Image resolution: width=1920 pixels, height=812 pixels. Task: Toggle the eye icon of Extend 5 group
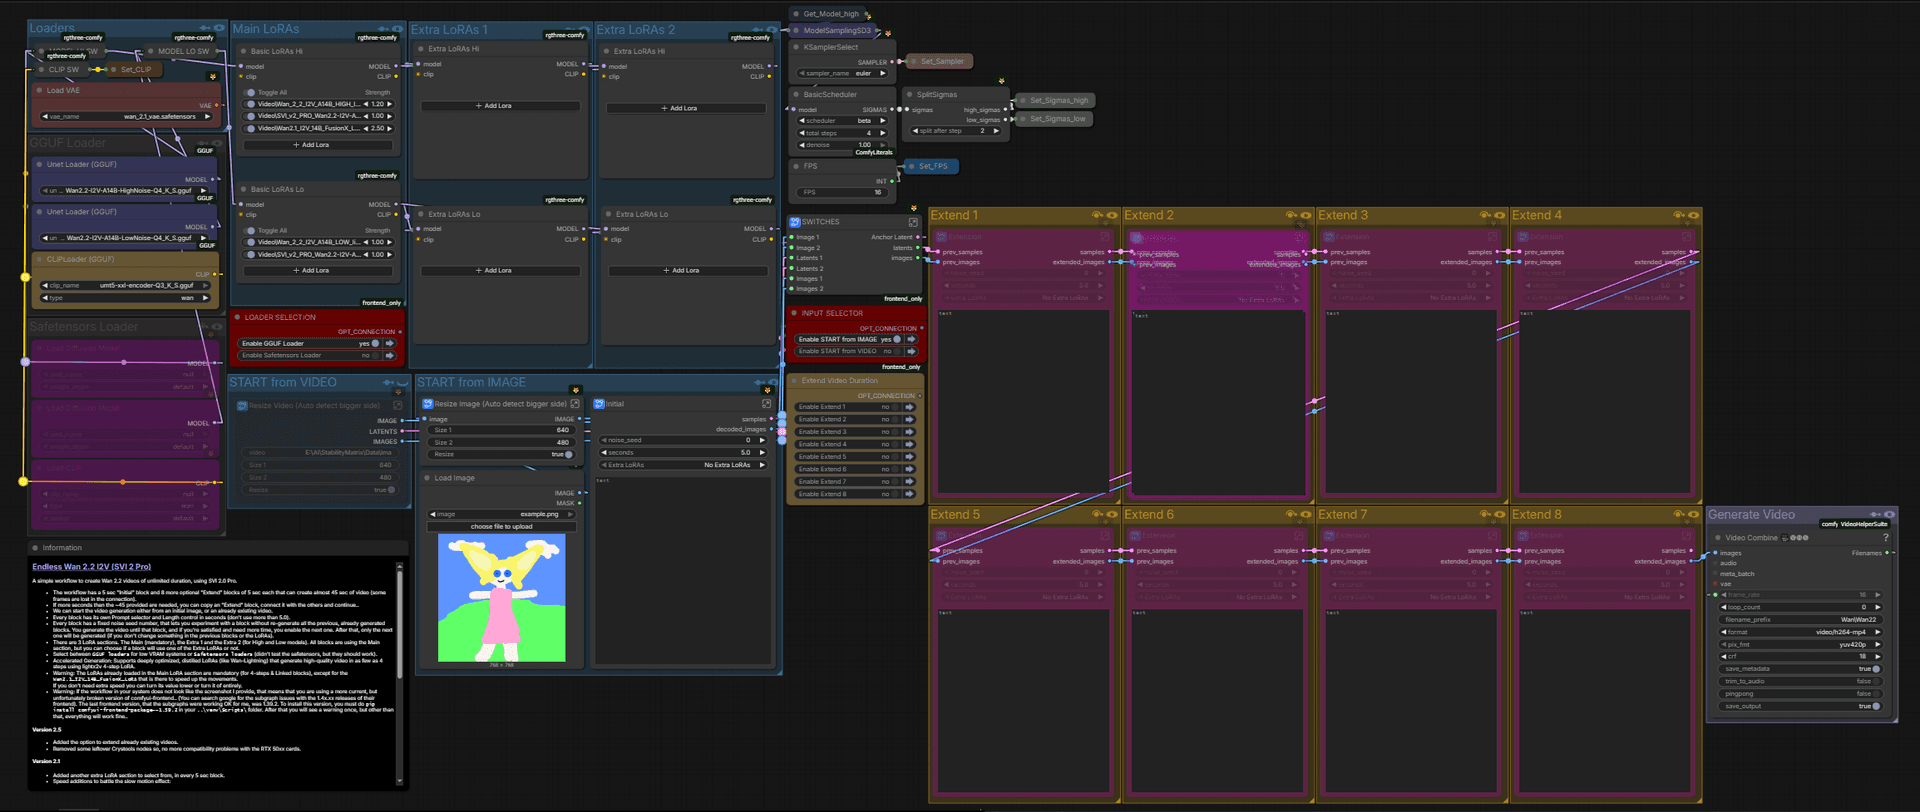click(x=1112, y=514)
